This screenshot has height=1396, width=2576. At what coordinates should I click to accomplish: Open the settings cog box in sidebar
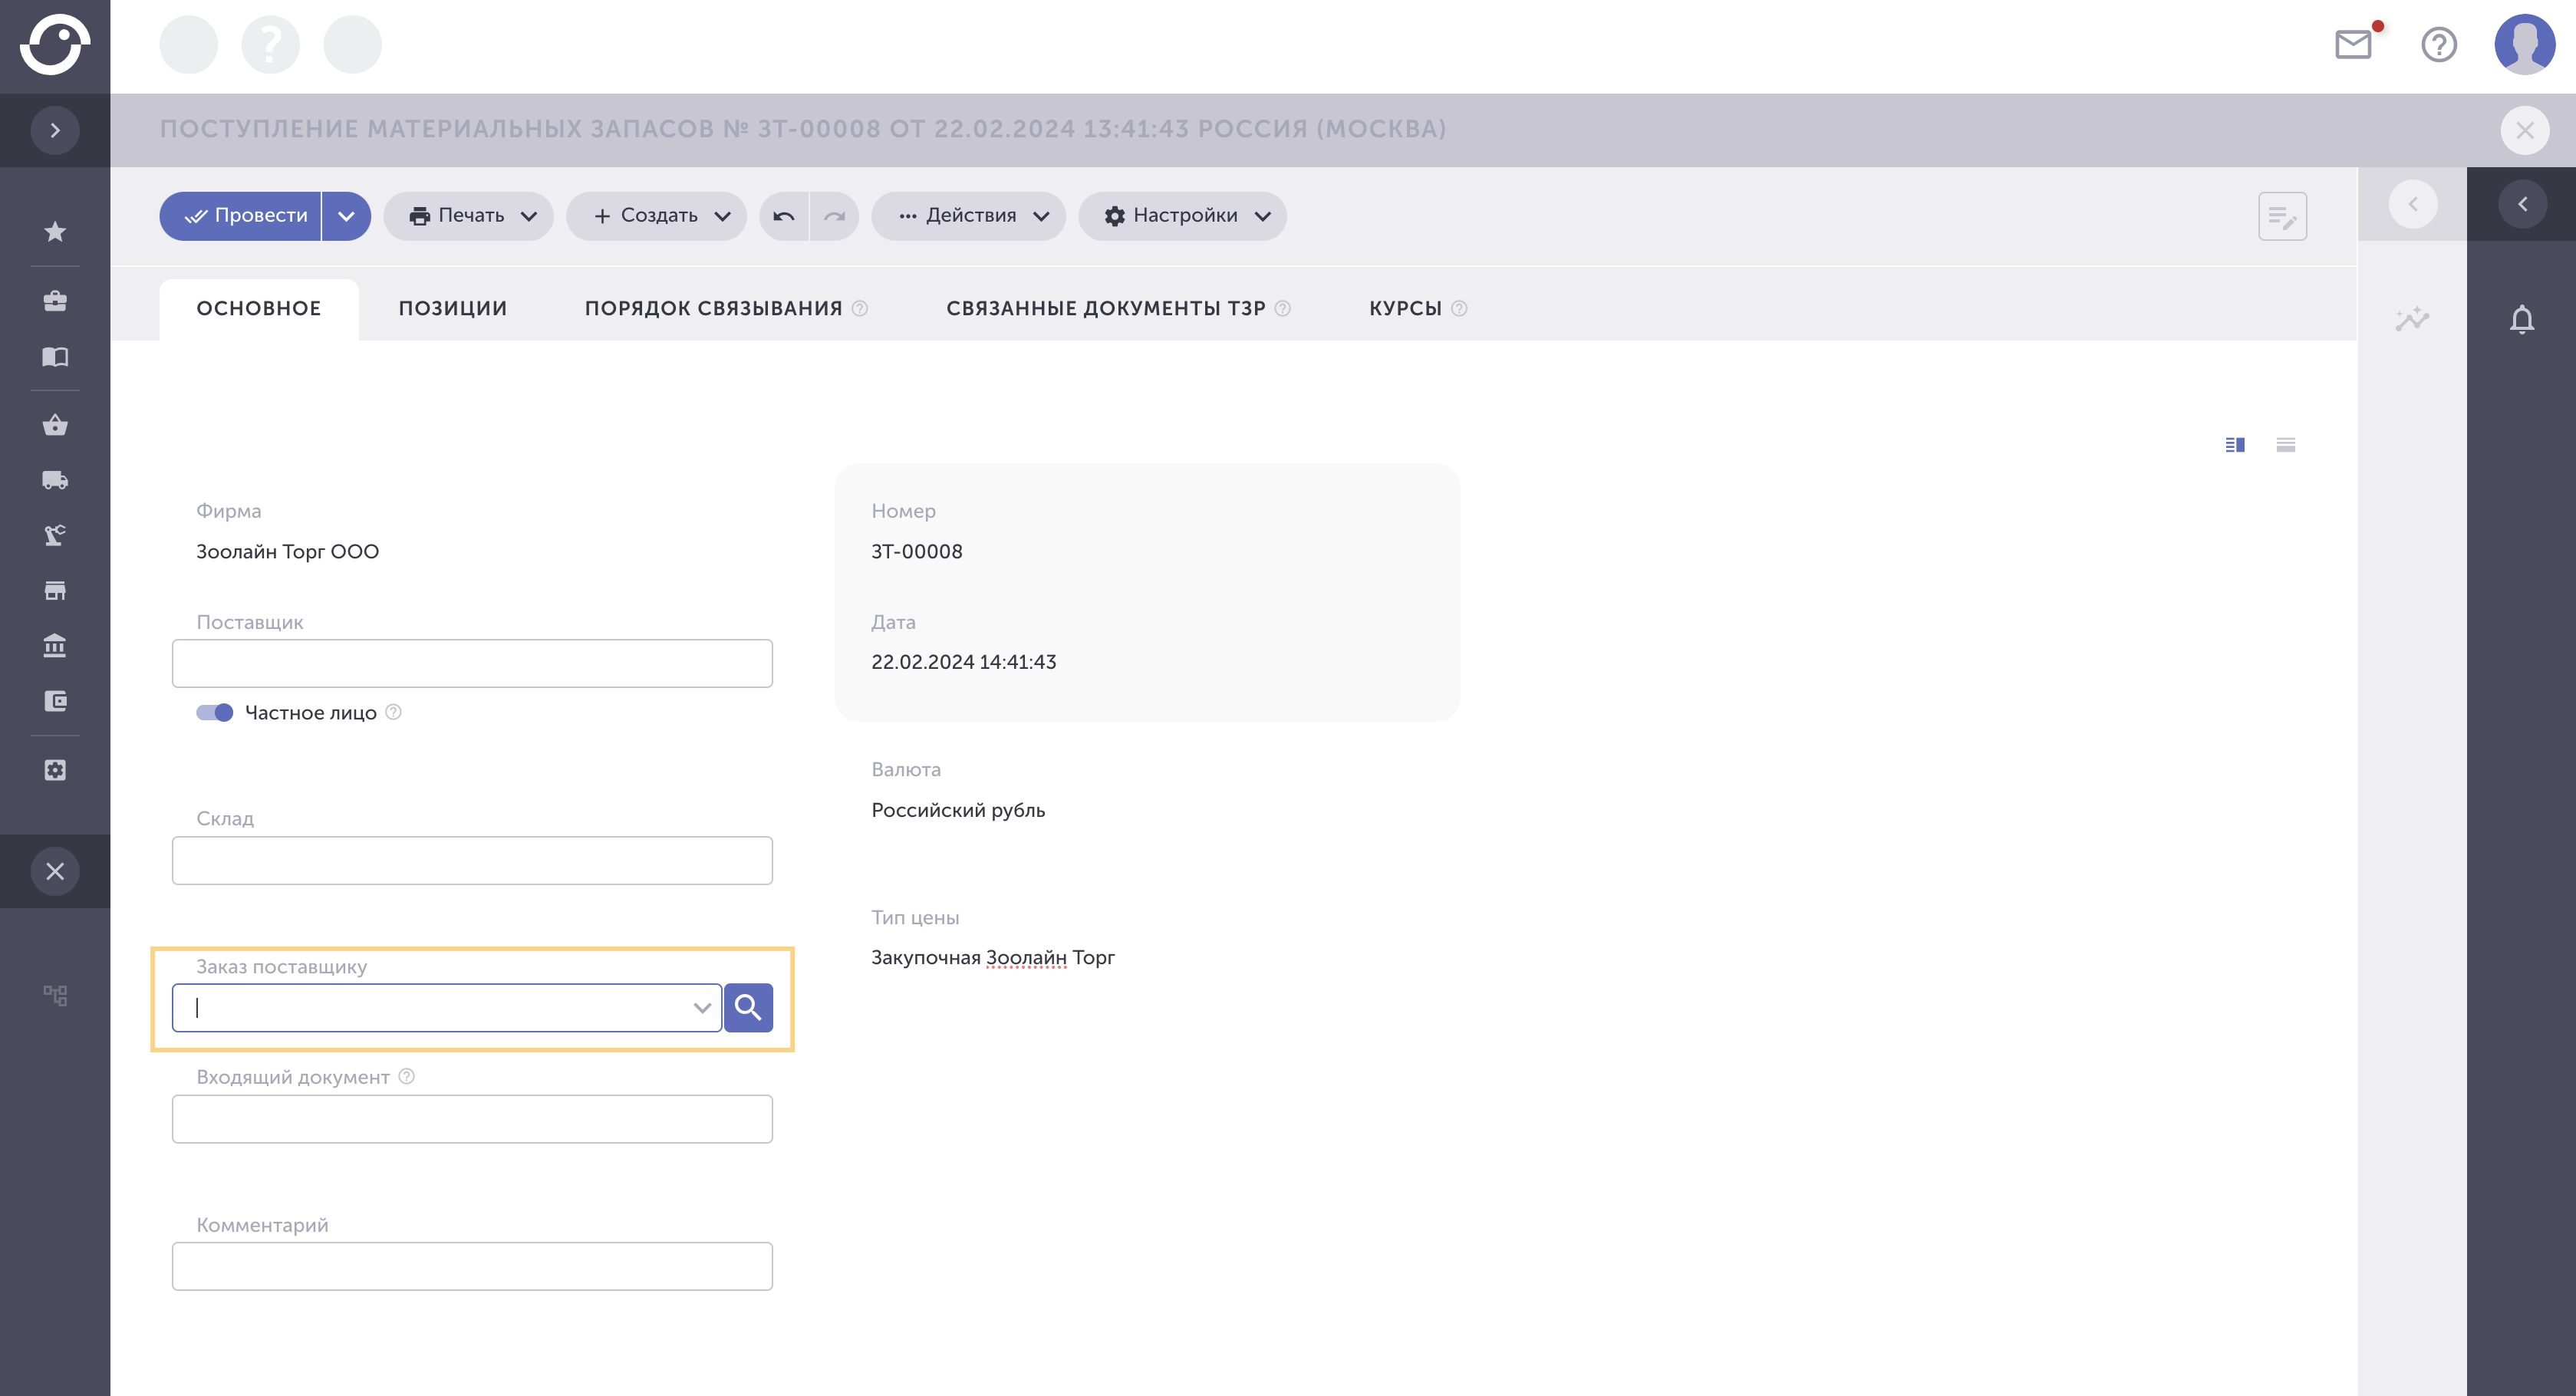(55, 770)
